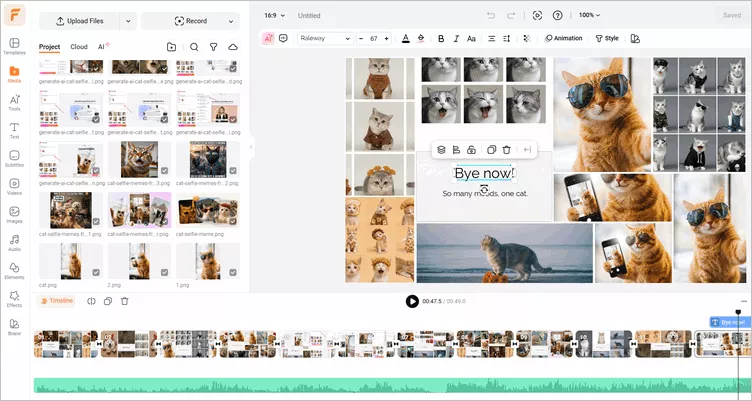Delete the clip using timeline trash icon
The width and height of the screenshot is (752, 401).
125,301
